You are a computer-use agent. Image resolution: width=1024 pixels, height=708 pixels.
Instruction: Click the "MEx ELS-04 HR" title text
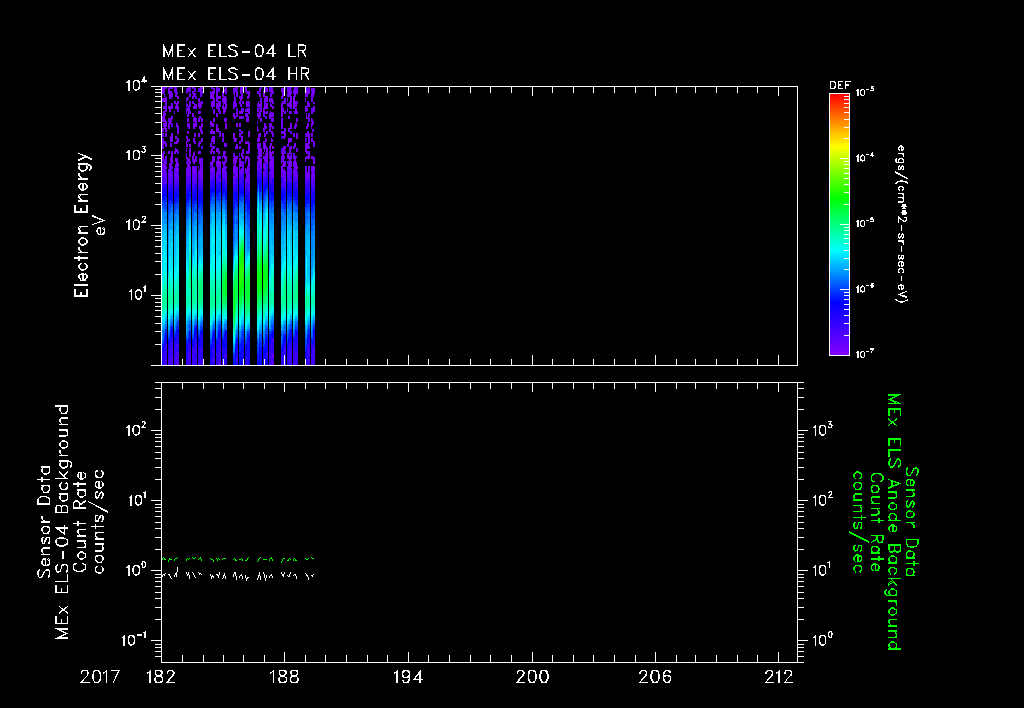tap(236, 74)
